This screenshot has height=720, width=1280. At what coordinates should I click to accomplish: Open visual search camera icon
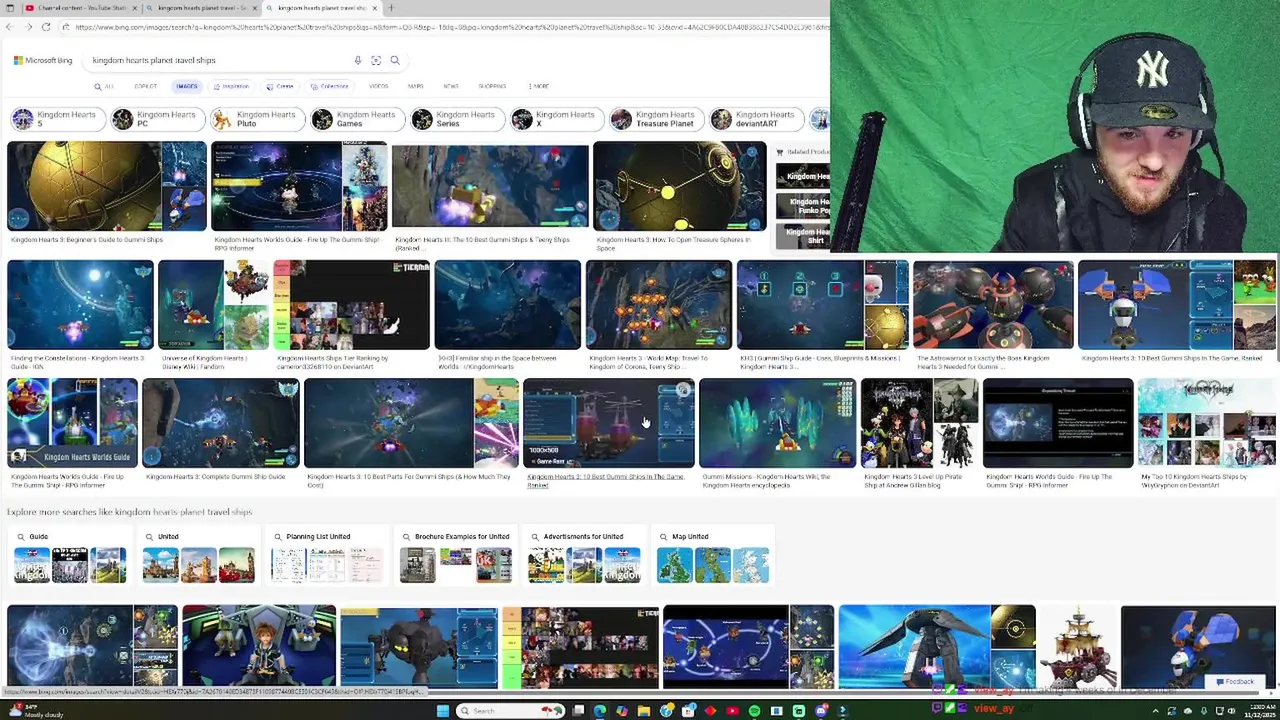pyautogui.click(x=376, y=60)
